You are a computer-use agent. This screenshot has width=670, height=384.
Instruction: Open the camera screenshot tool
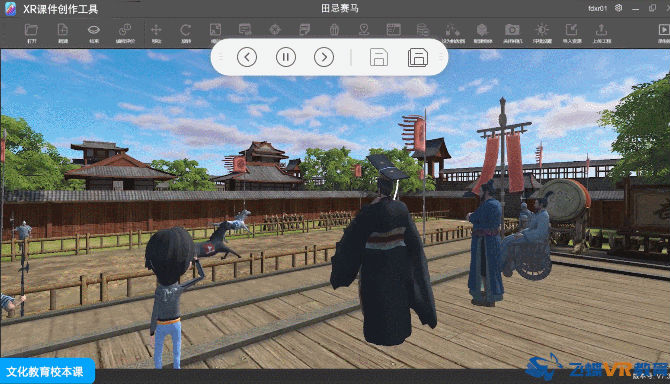pos(512,30)
